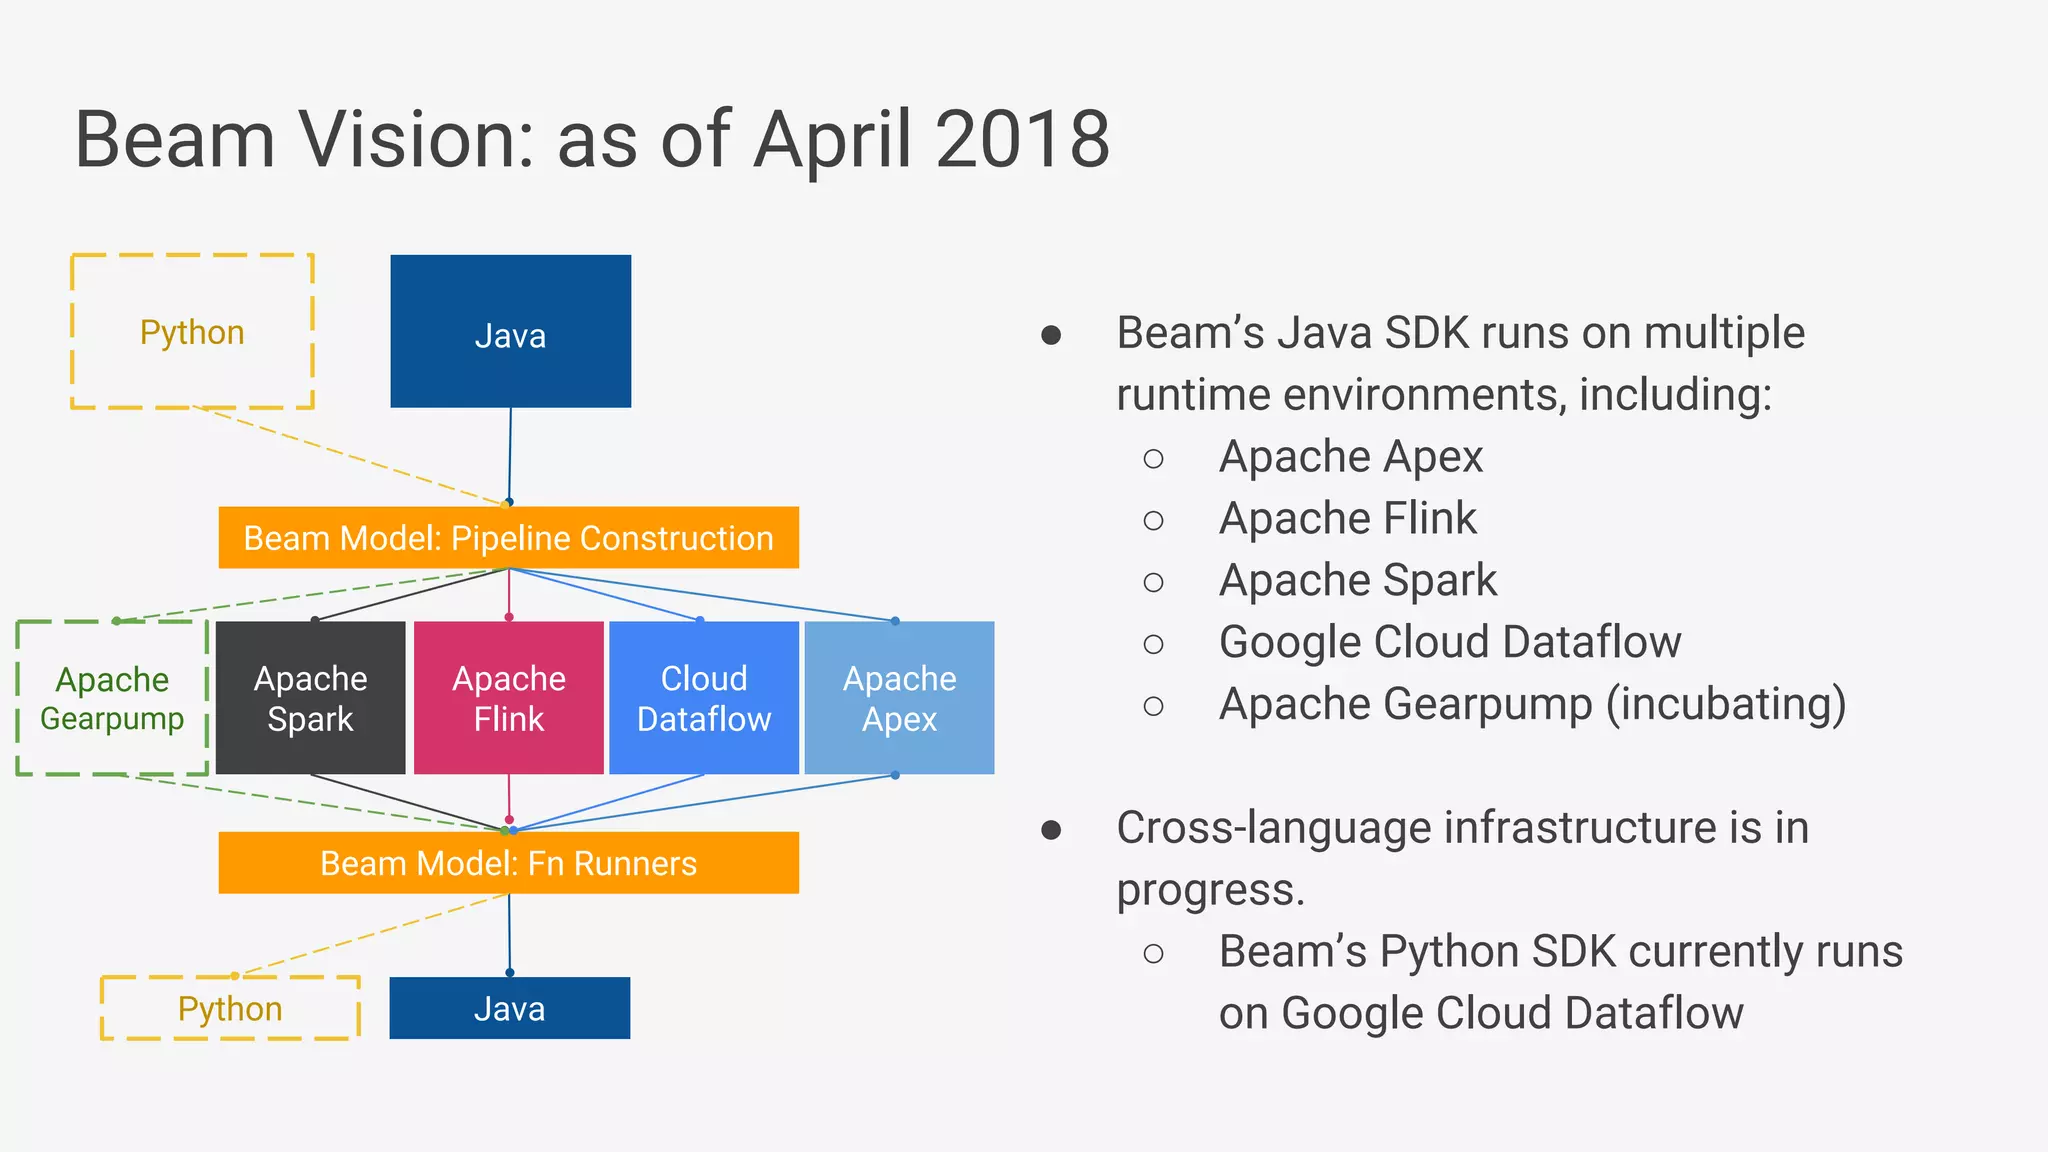Select the top blue Java box
Image resolution: width=2048 pixels, height=1152 pixels.
click(x=510, y=332)
